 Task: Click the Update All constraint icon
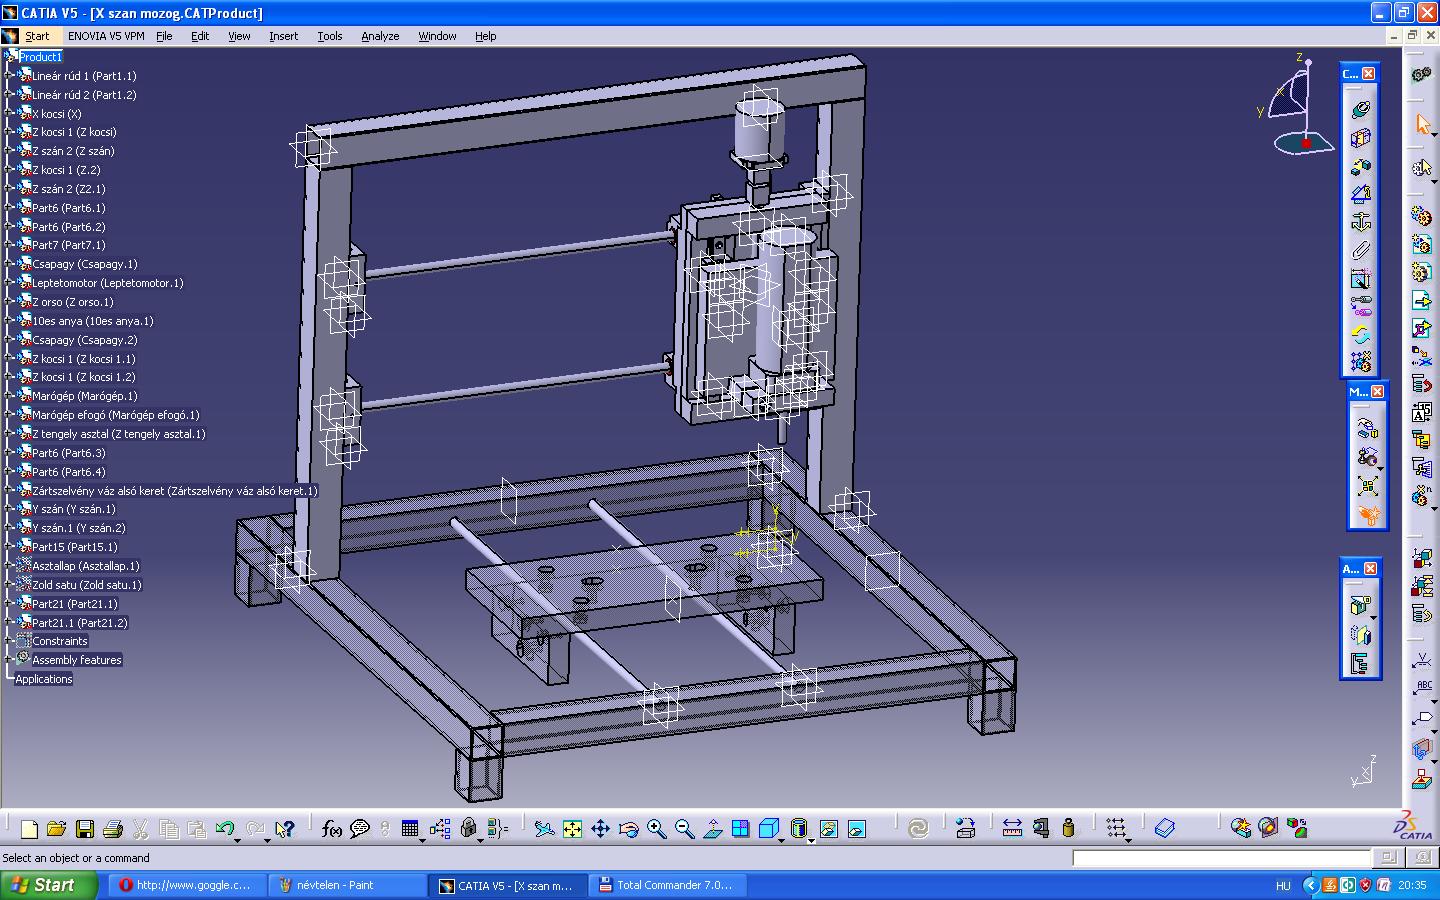[x=918, y=828]
